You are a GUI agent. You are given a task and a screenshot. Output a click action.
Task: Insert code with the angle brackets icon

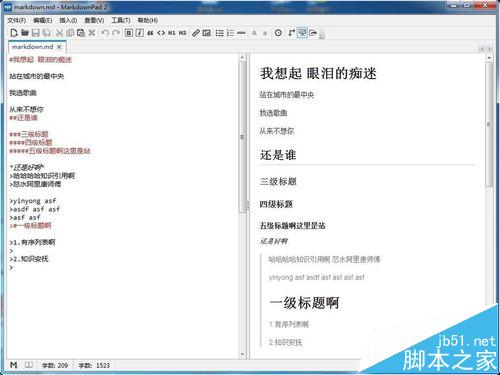pos(161,33)
